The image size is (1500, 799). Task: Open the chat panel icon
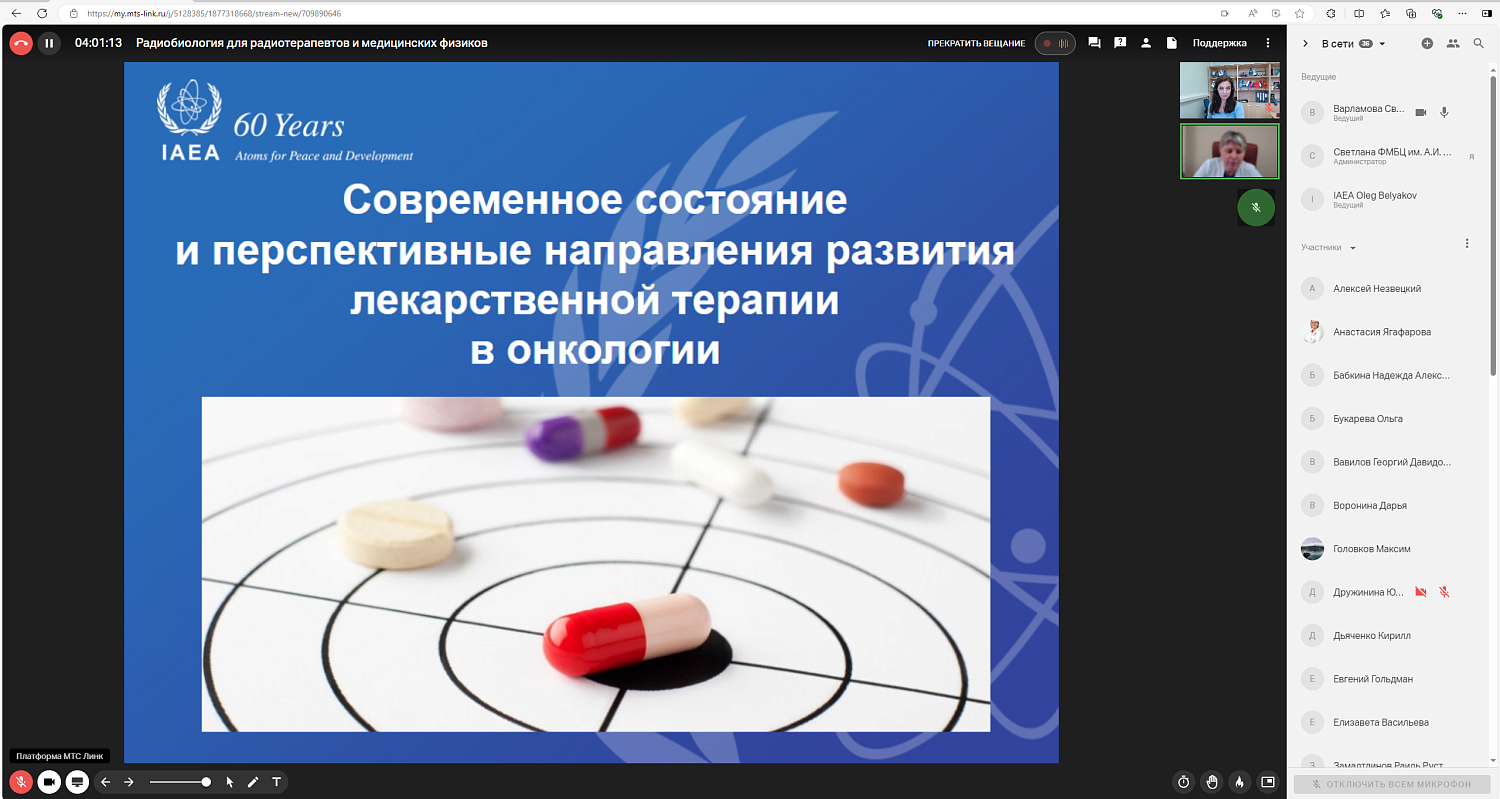tap(1094, 43)
